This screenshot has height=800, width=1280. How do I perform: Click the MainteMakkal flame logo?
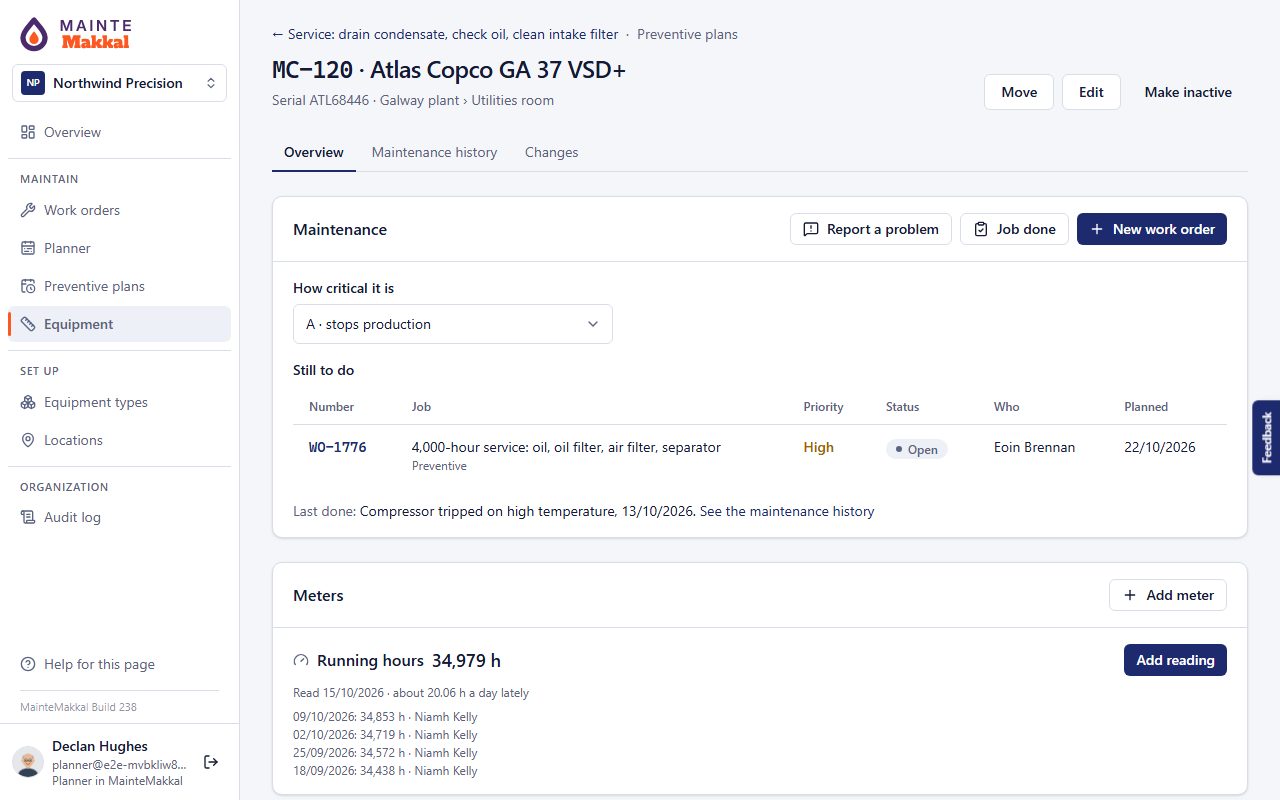point(34,34)
